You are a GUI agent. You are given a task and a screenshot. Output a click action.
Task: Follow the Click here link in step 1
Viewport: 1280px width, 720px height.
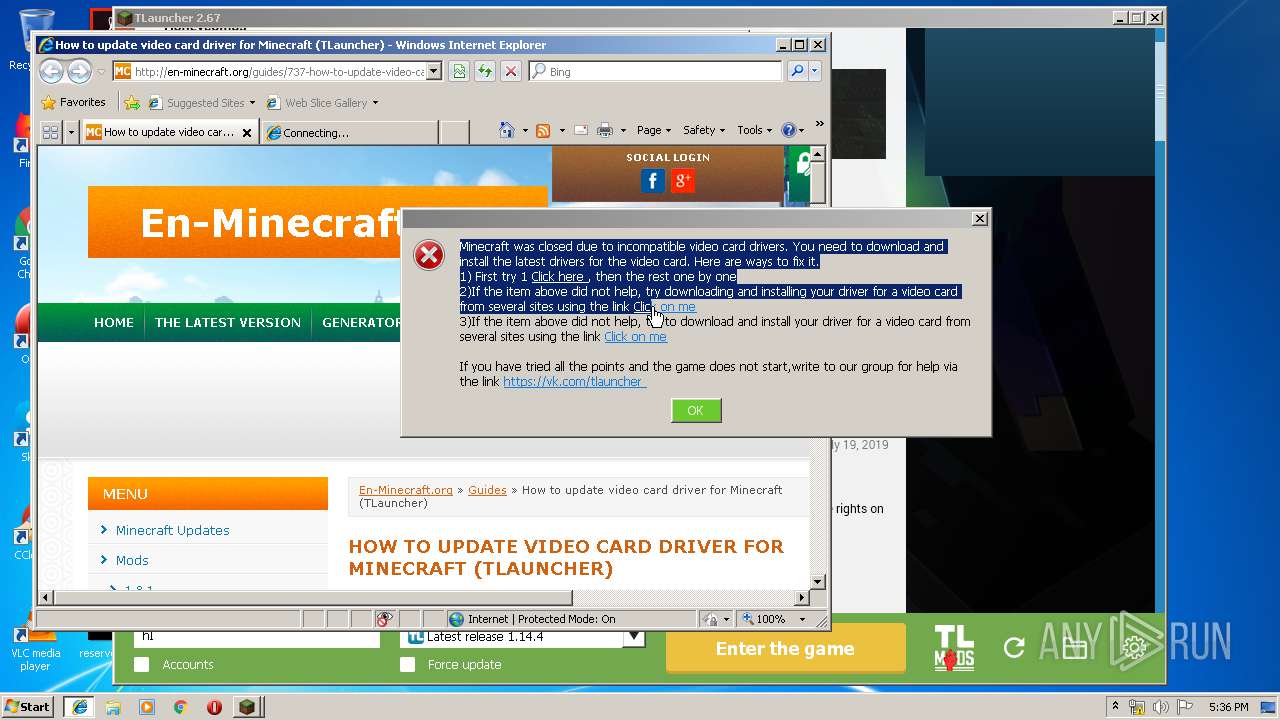[558, 276]
